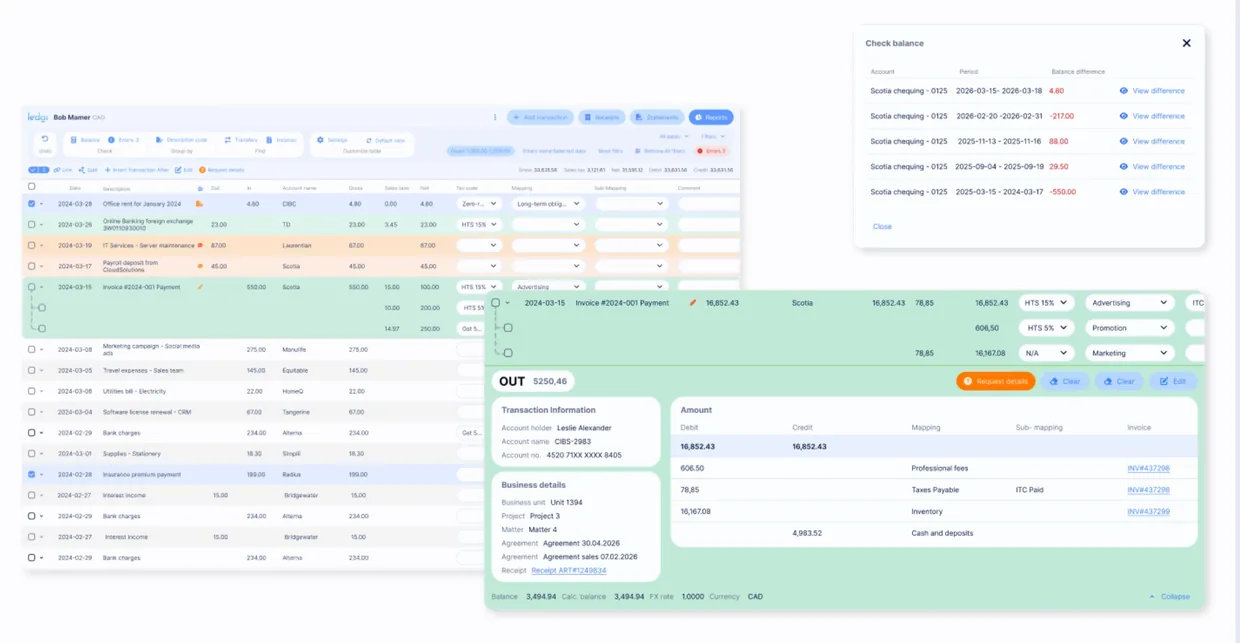The image size is (1240, 643).
Task: Collapse the expanded transaction details
Action: click(x=1170, y=597)
